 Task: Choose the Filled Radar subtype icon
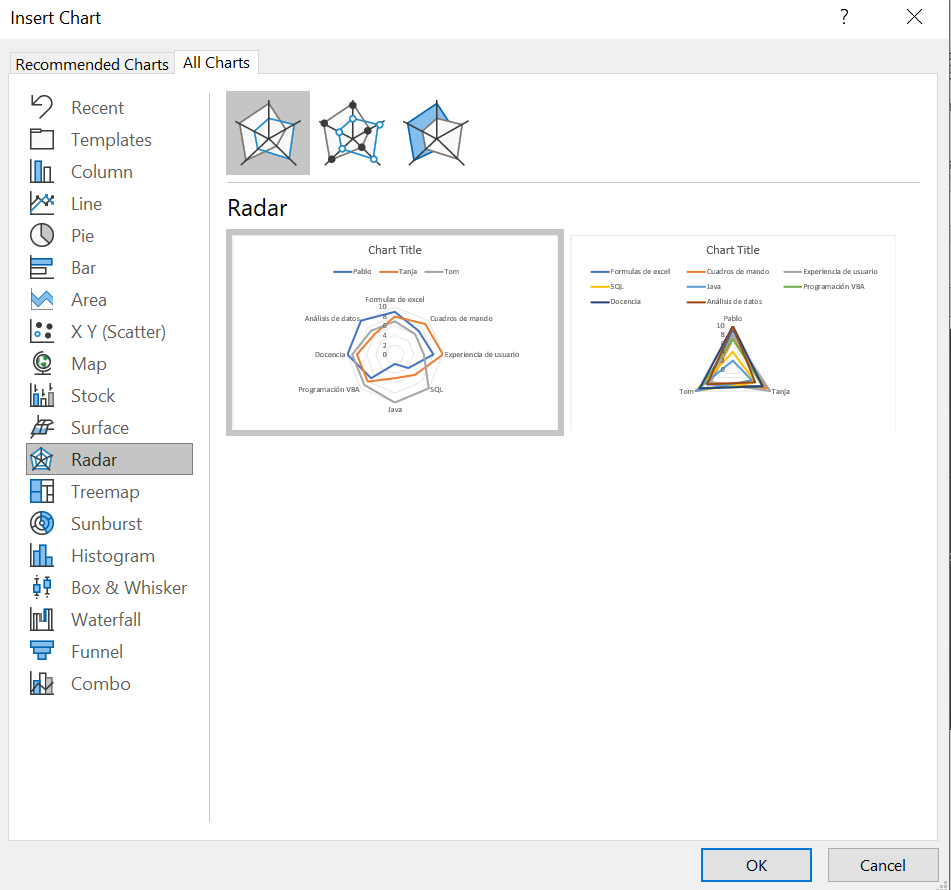coord(435,133)
